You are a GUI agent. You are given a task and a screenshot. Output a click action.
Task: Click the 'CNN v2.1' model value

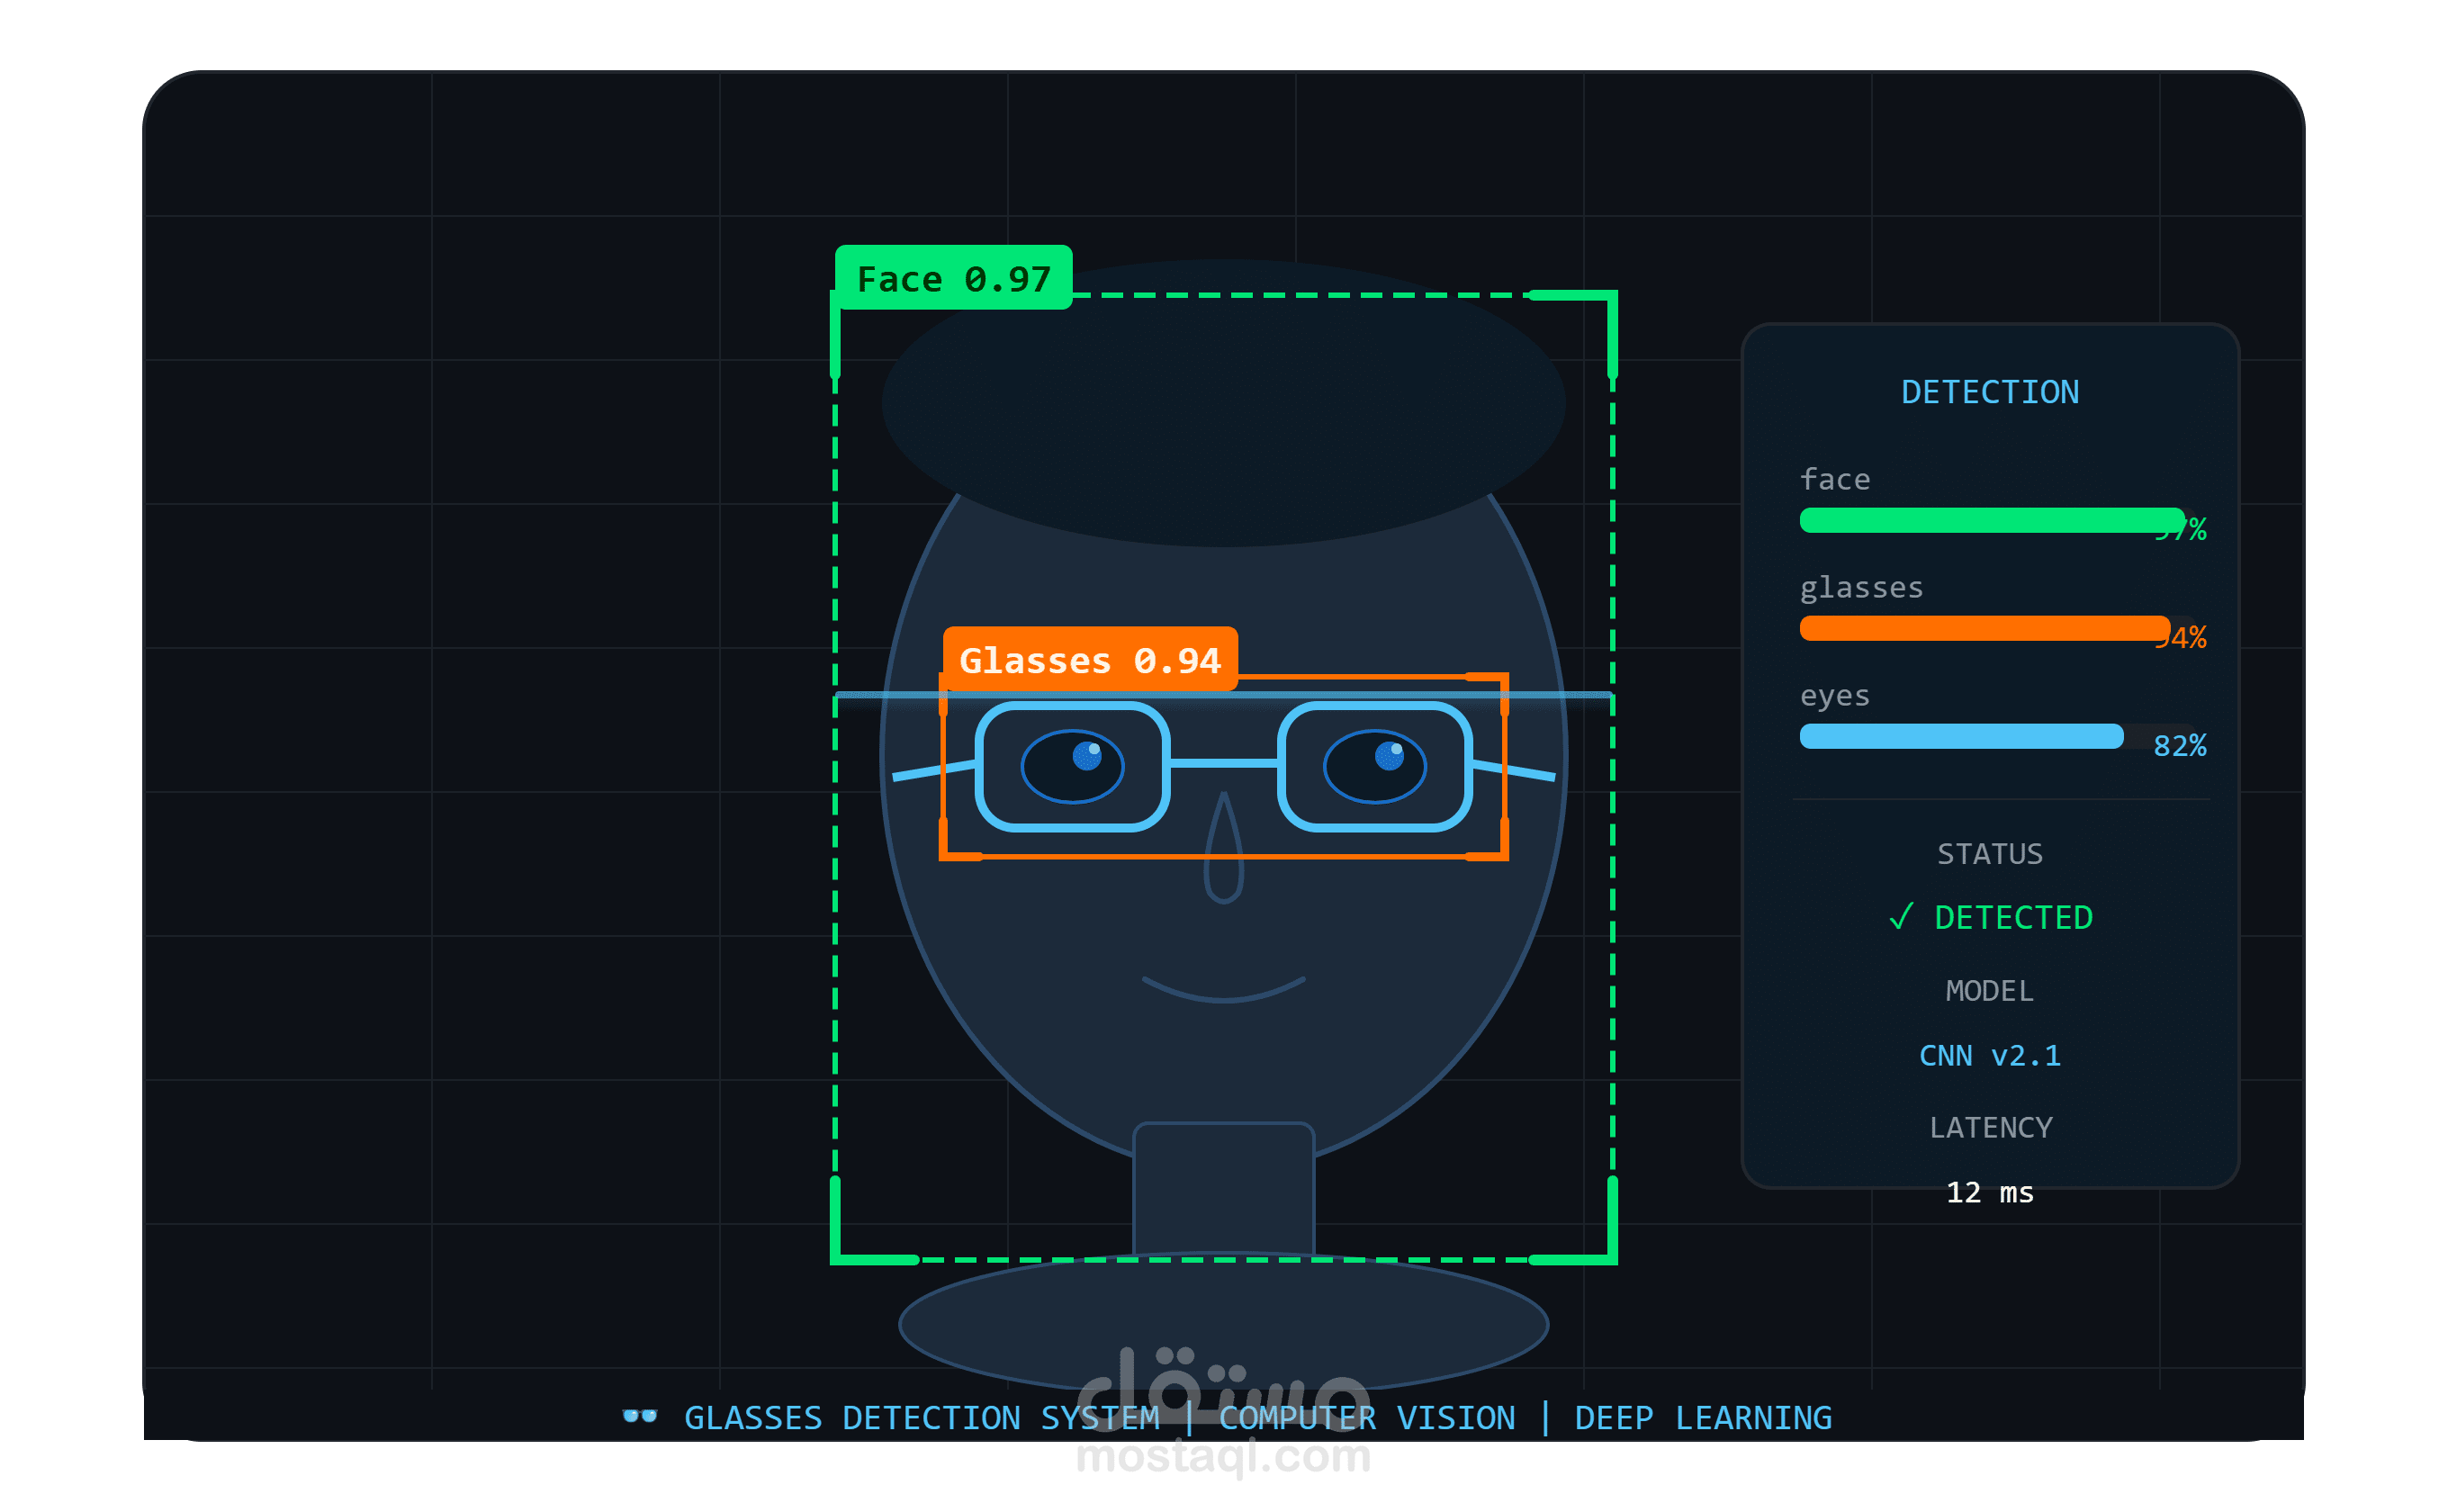click(1990, 1056)
